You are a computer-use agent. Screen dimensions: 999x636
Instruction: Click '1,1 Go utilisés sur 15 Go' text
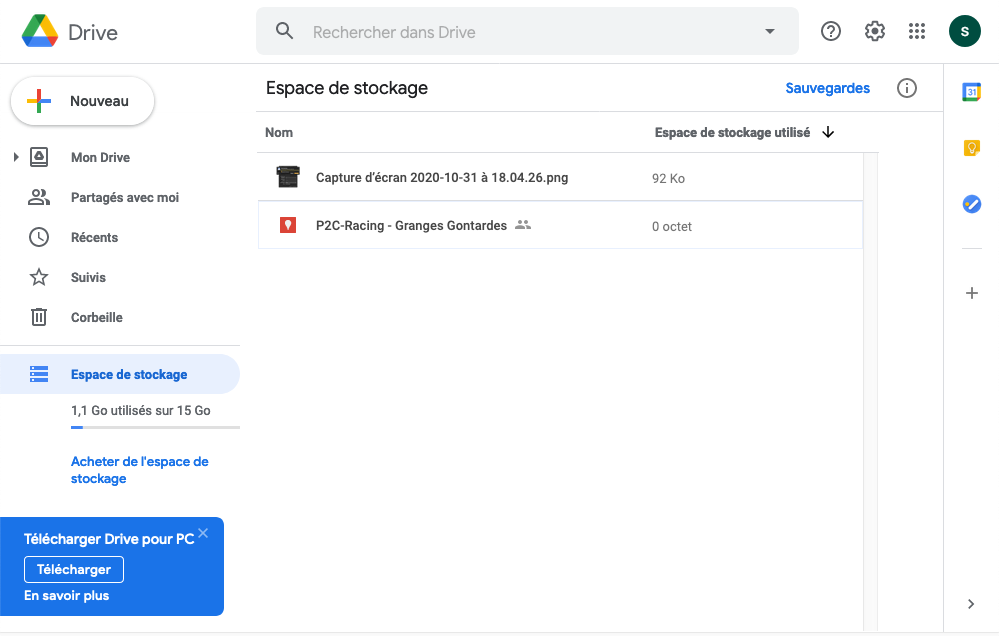pyautogui.click(x=141, y=410)
